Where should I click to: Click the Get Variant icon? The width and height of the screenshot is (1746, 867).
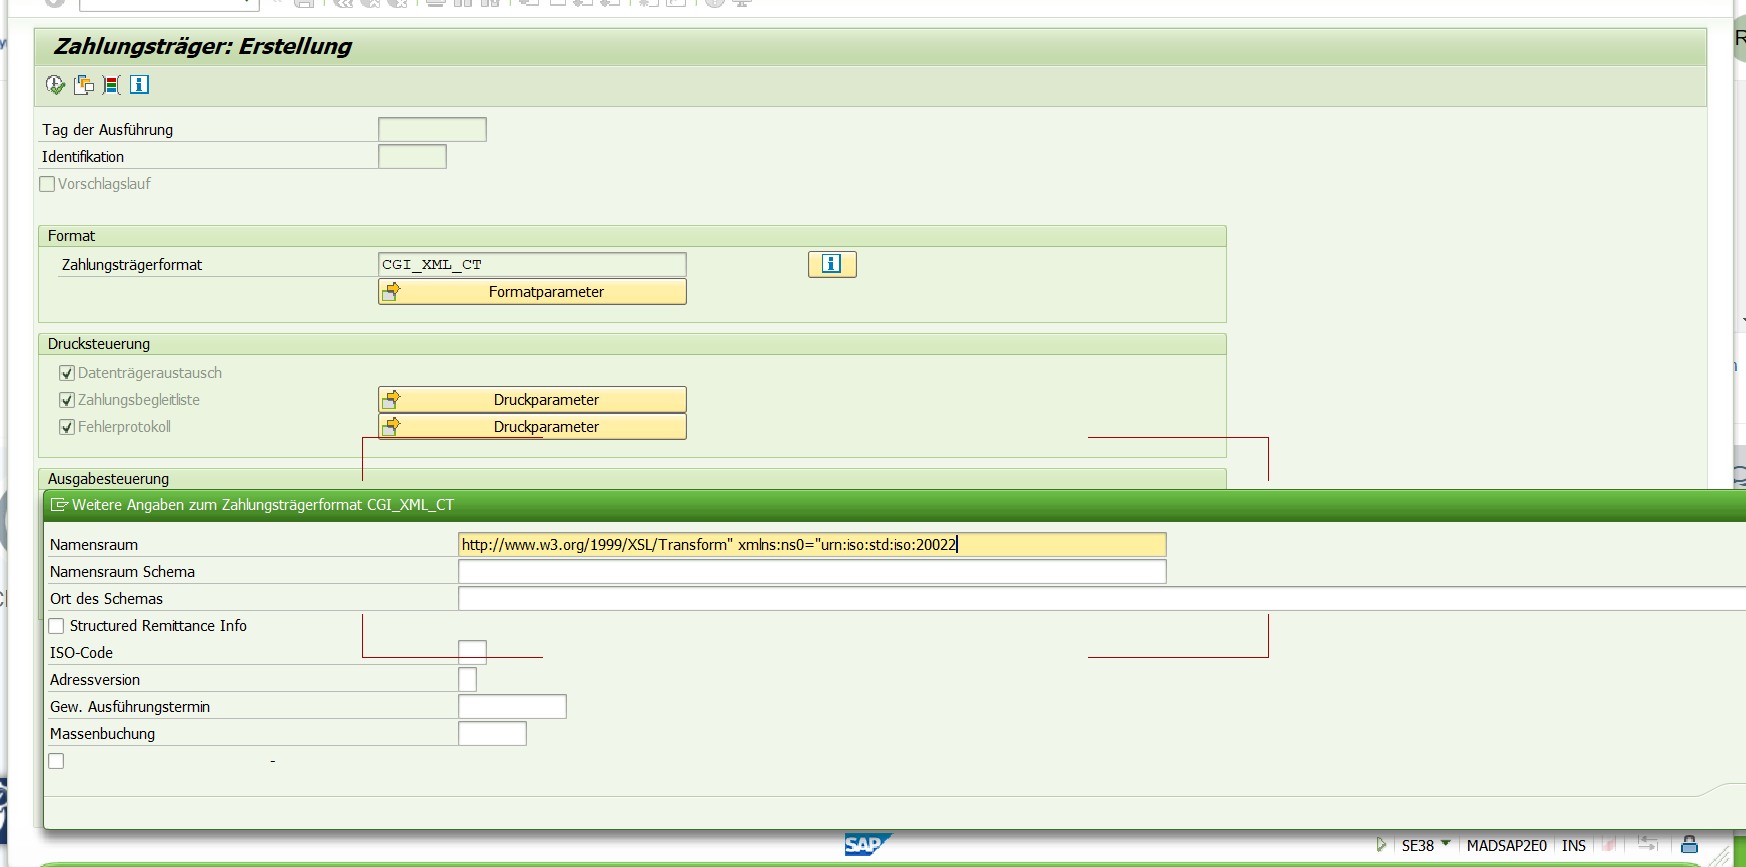[84, 85]
